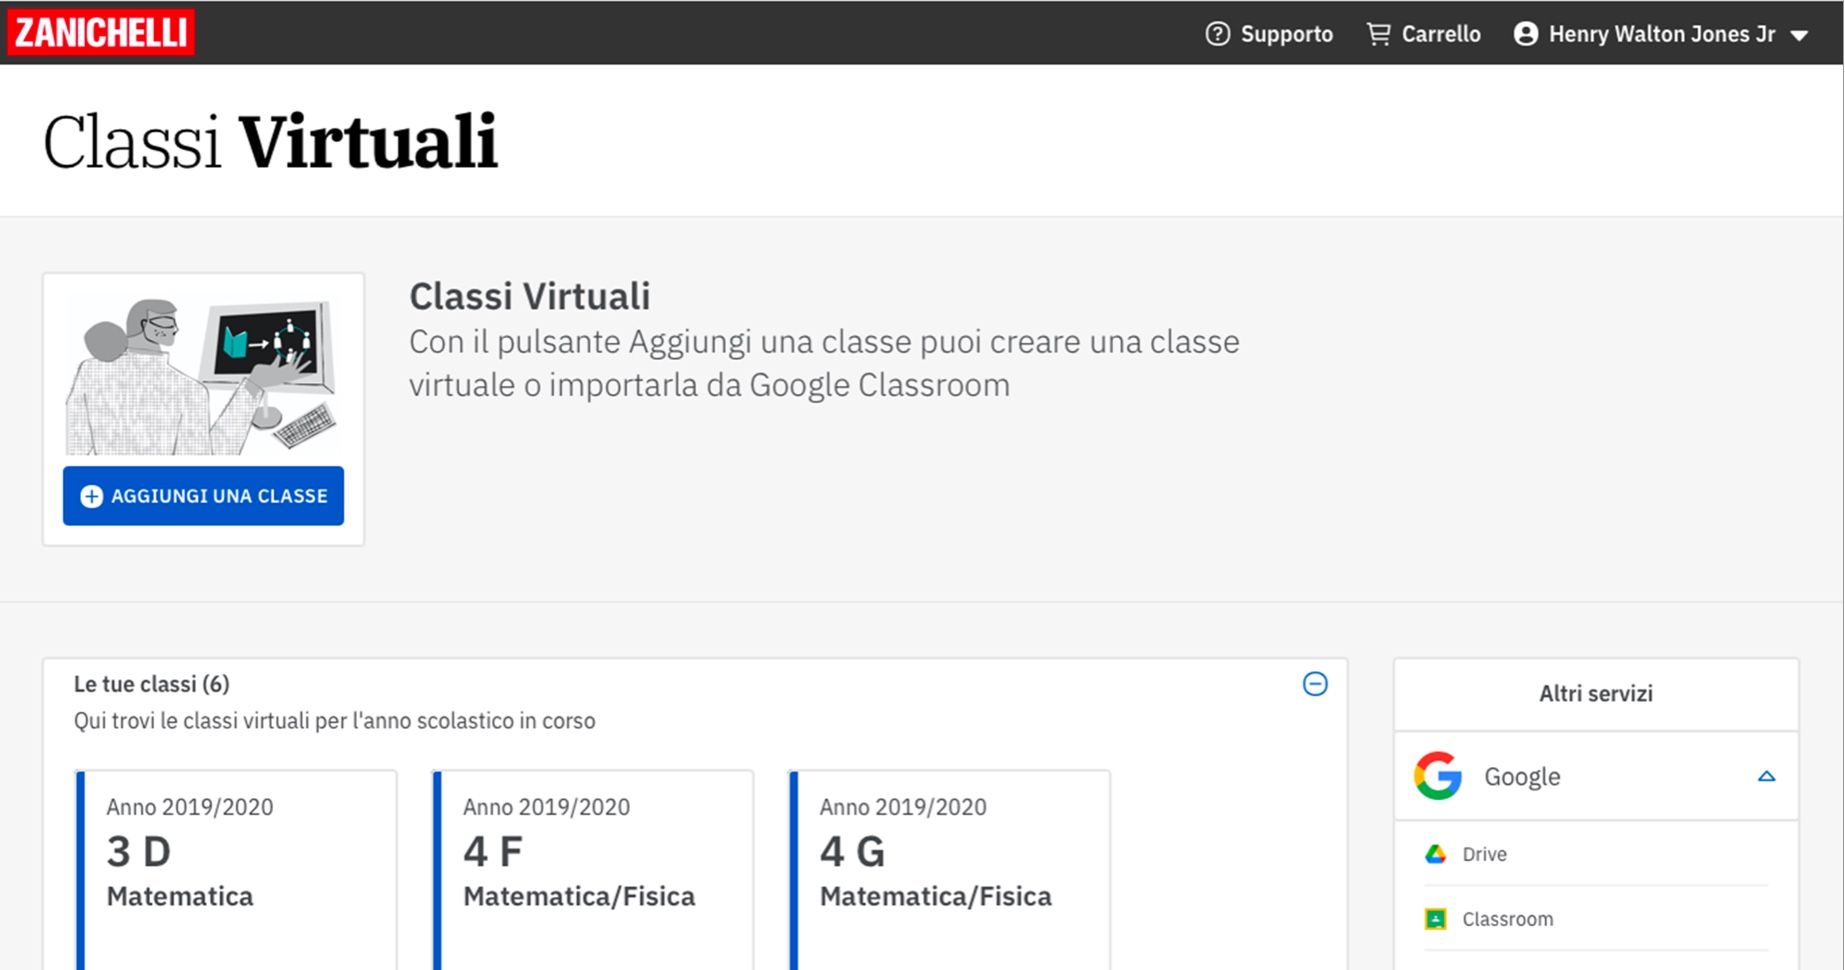This screenshot has width=1845, height=970.
Task: Toggle the Altri servizi Google section closed
Action: tap(1768, 776)
